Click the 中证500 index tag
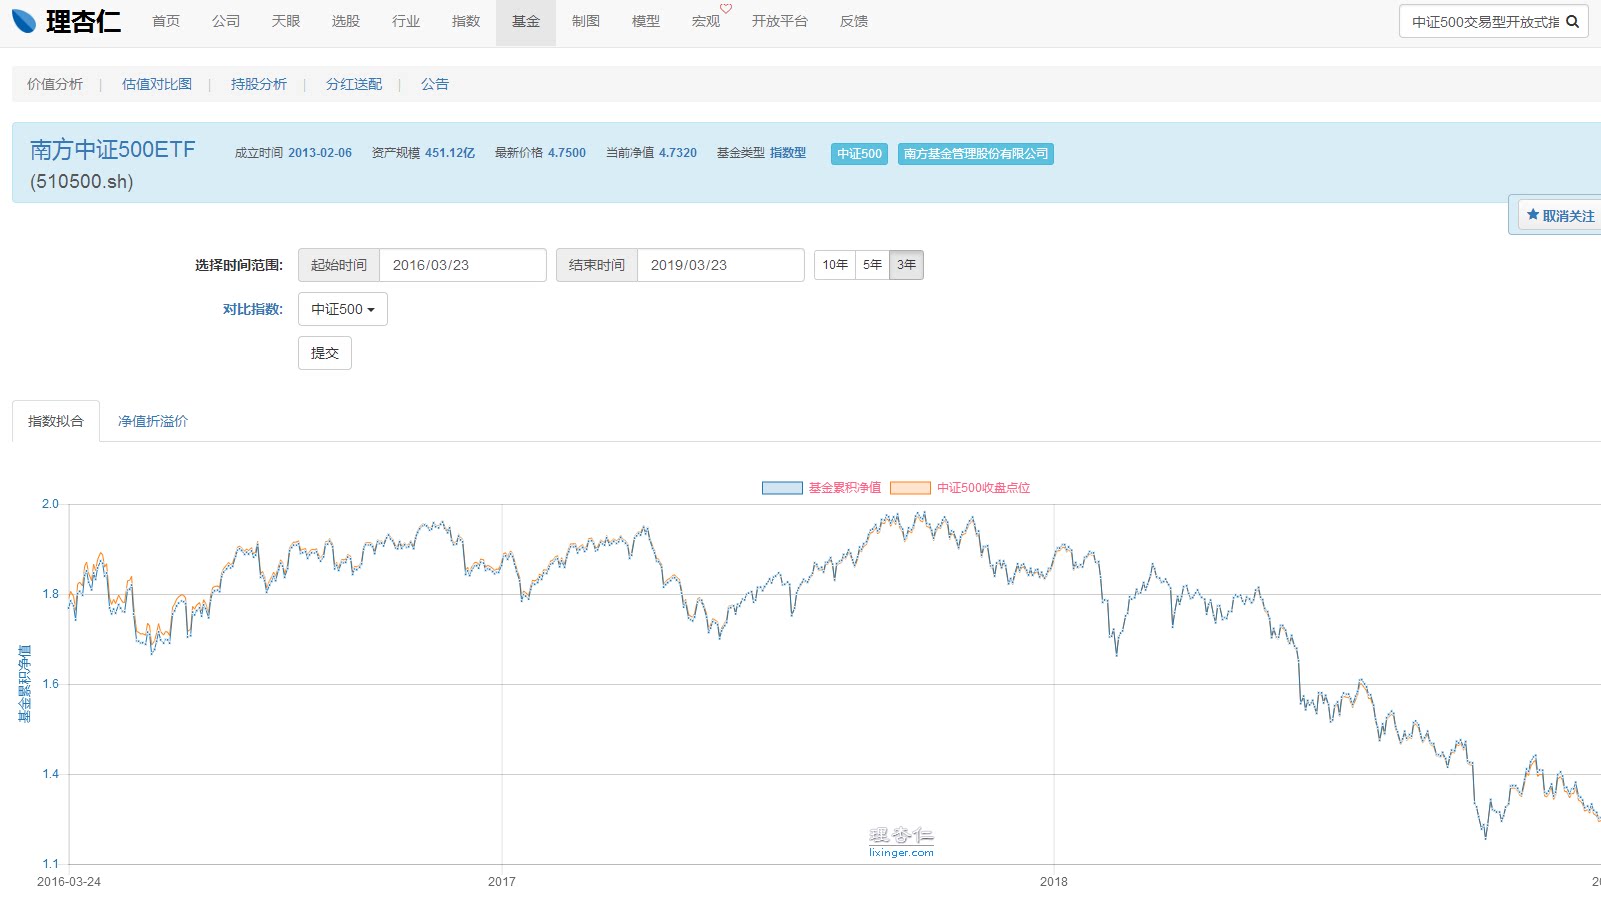The image size is (1601, 909). (x=859, y=154)
